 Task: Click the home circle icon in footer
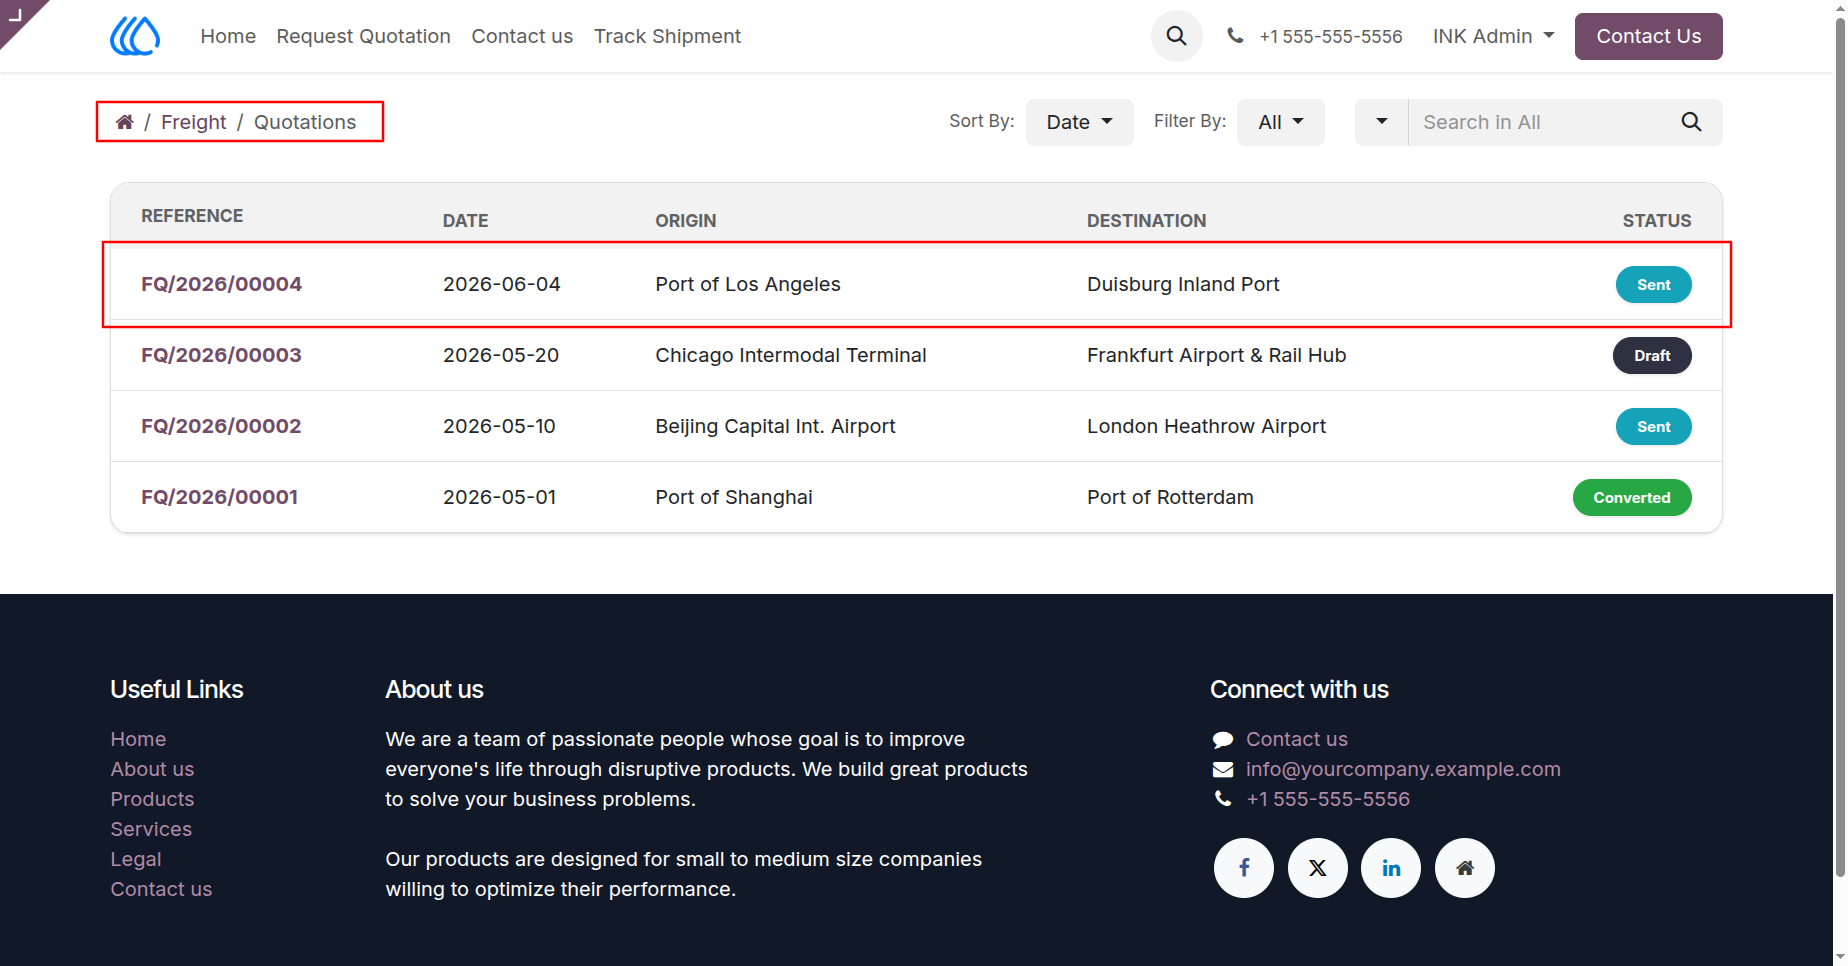point(1465,868)
